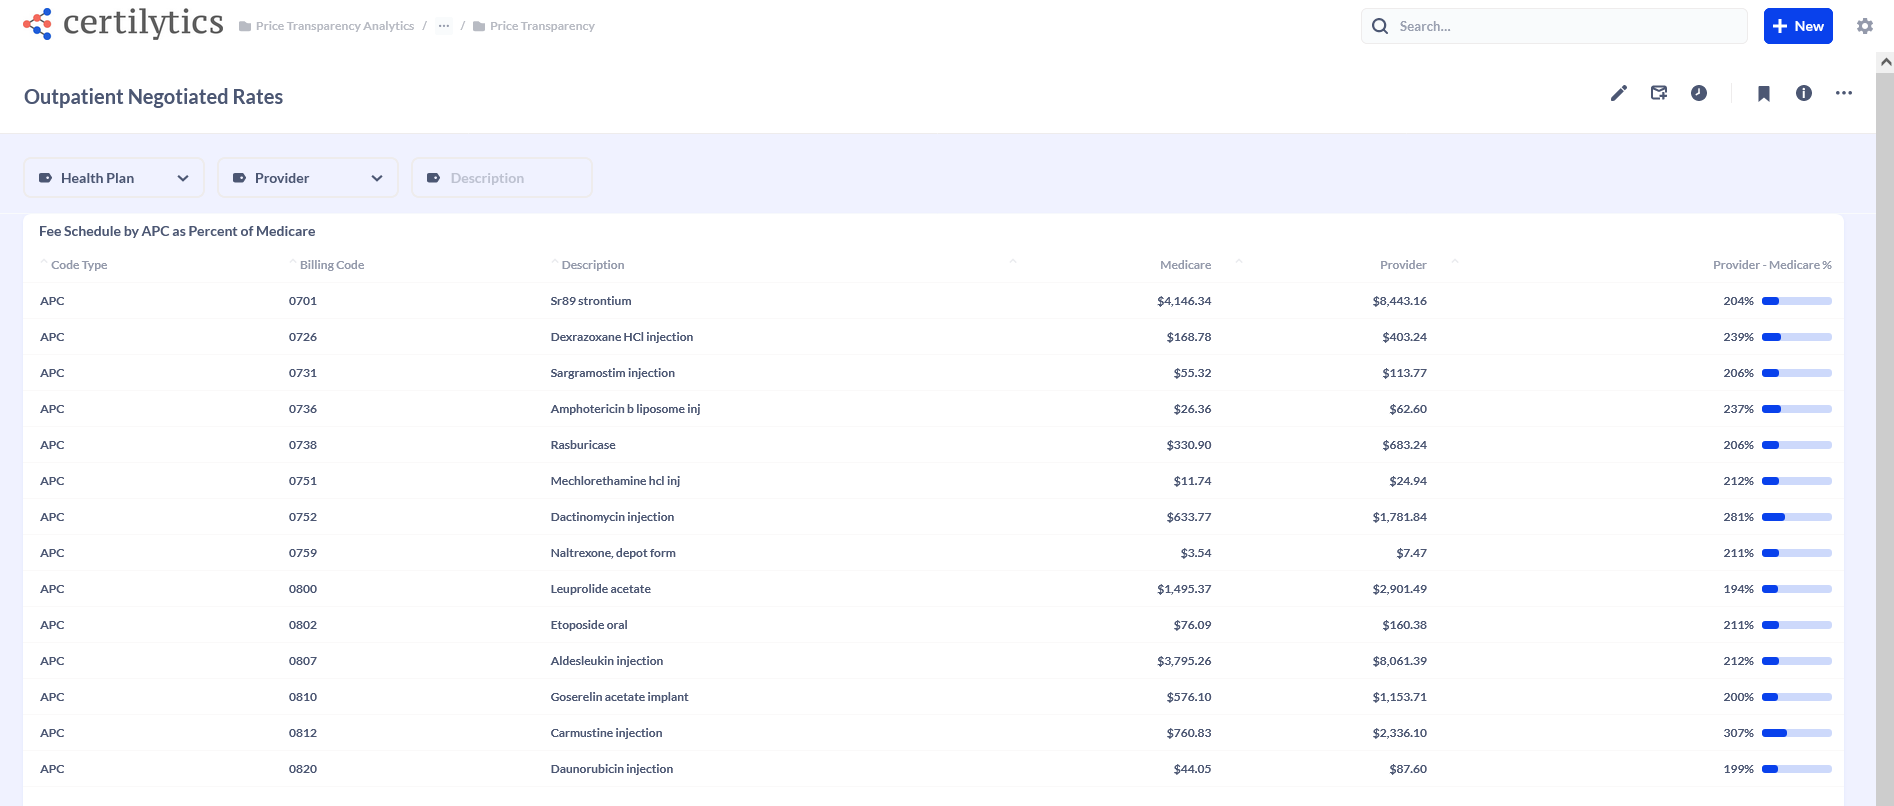The width and height of the screenshot is (1894, 806).
Task: Open the more options ellipsis menu
Action: (x=1844, y=93)
